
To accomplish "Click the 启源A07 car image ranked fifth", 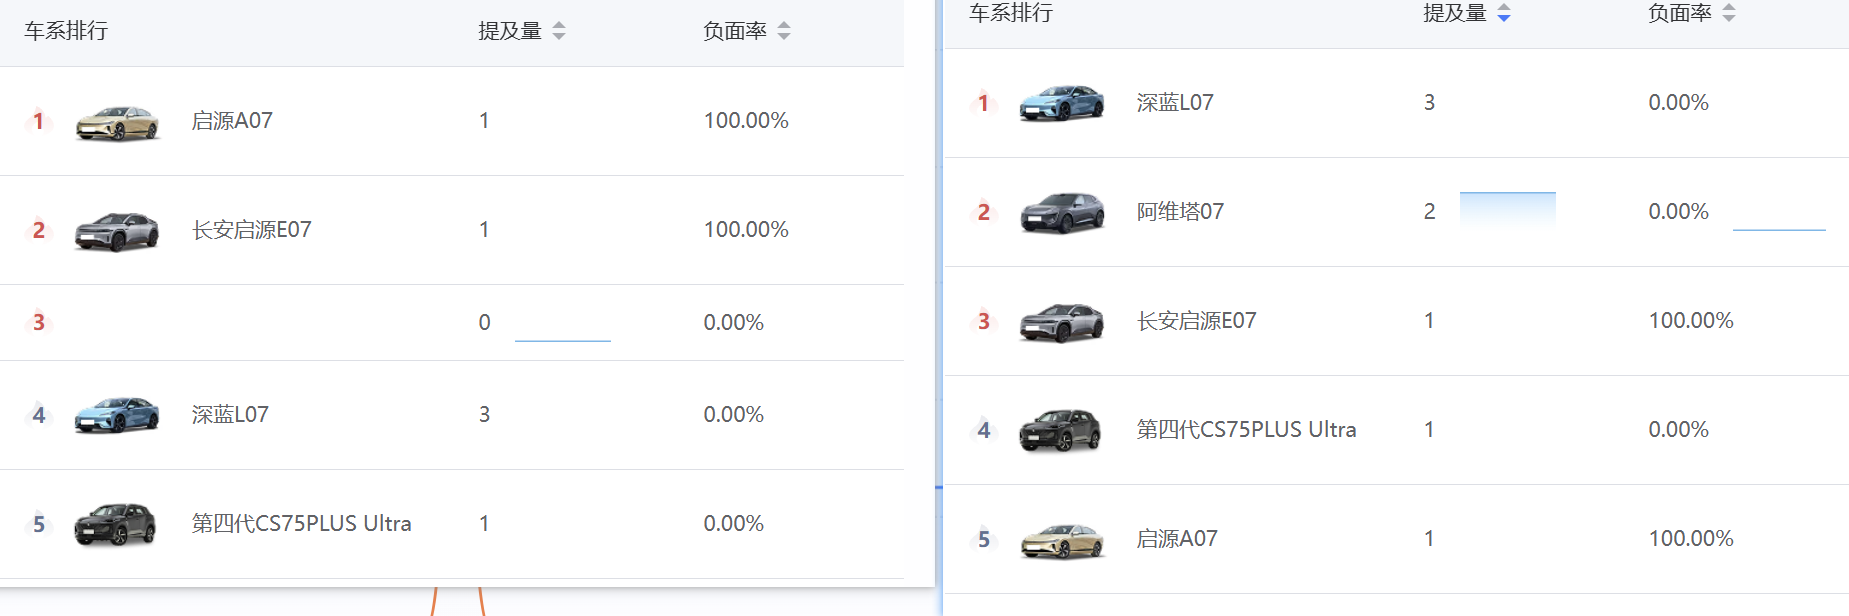I will point(1062,540).
